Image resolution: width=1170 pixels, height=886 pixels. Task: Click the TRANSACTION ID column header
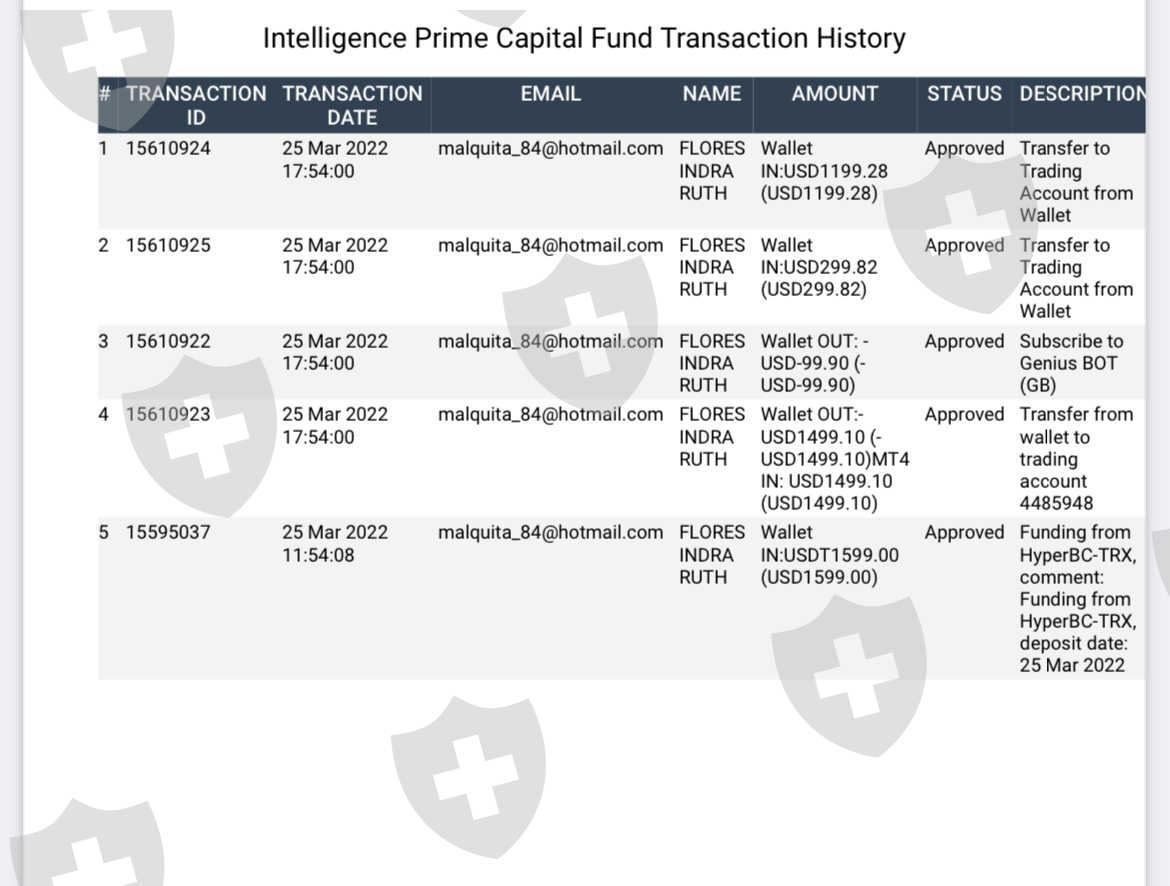[x=196, y=105]
